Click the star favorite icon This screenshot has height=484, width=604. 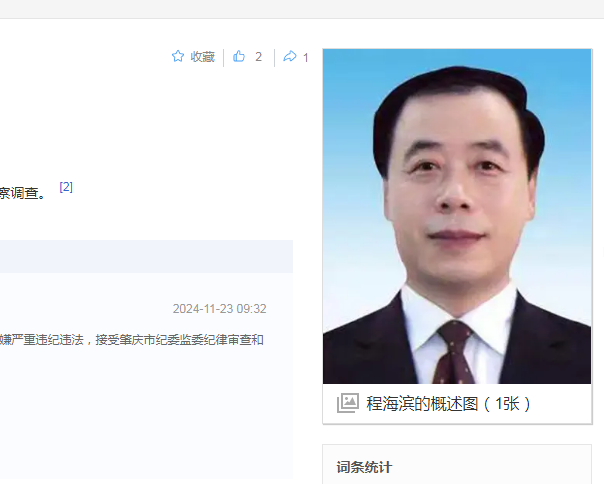pos(178,56)
